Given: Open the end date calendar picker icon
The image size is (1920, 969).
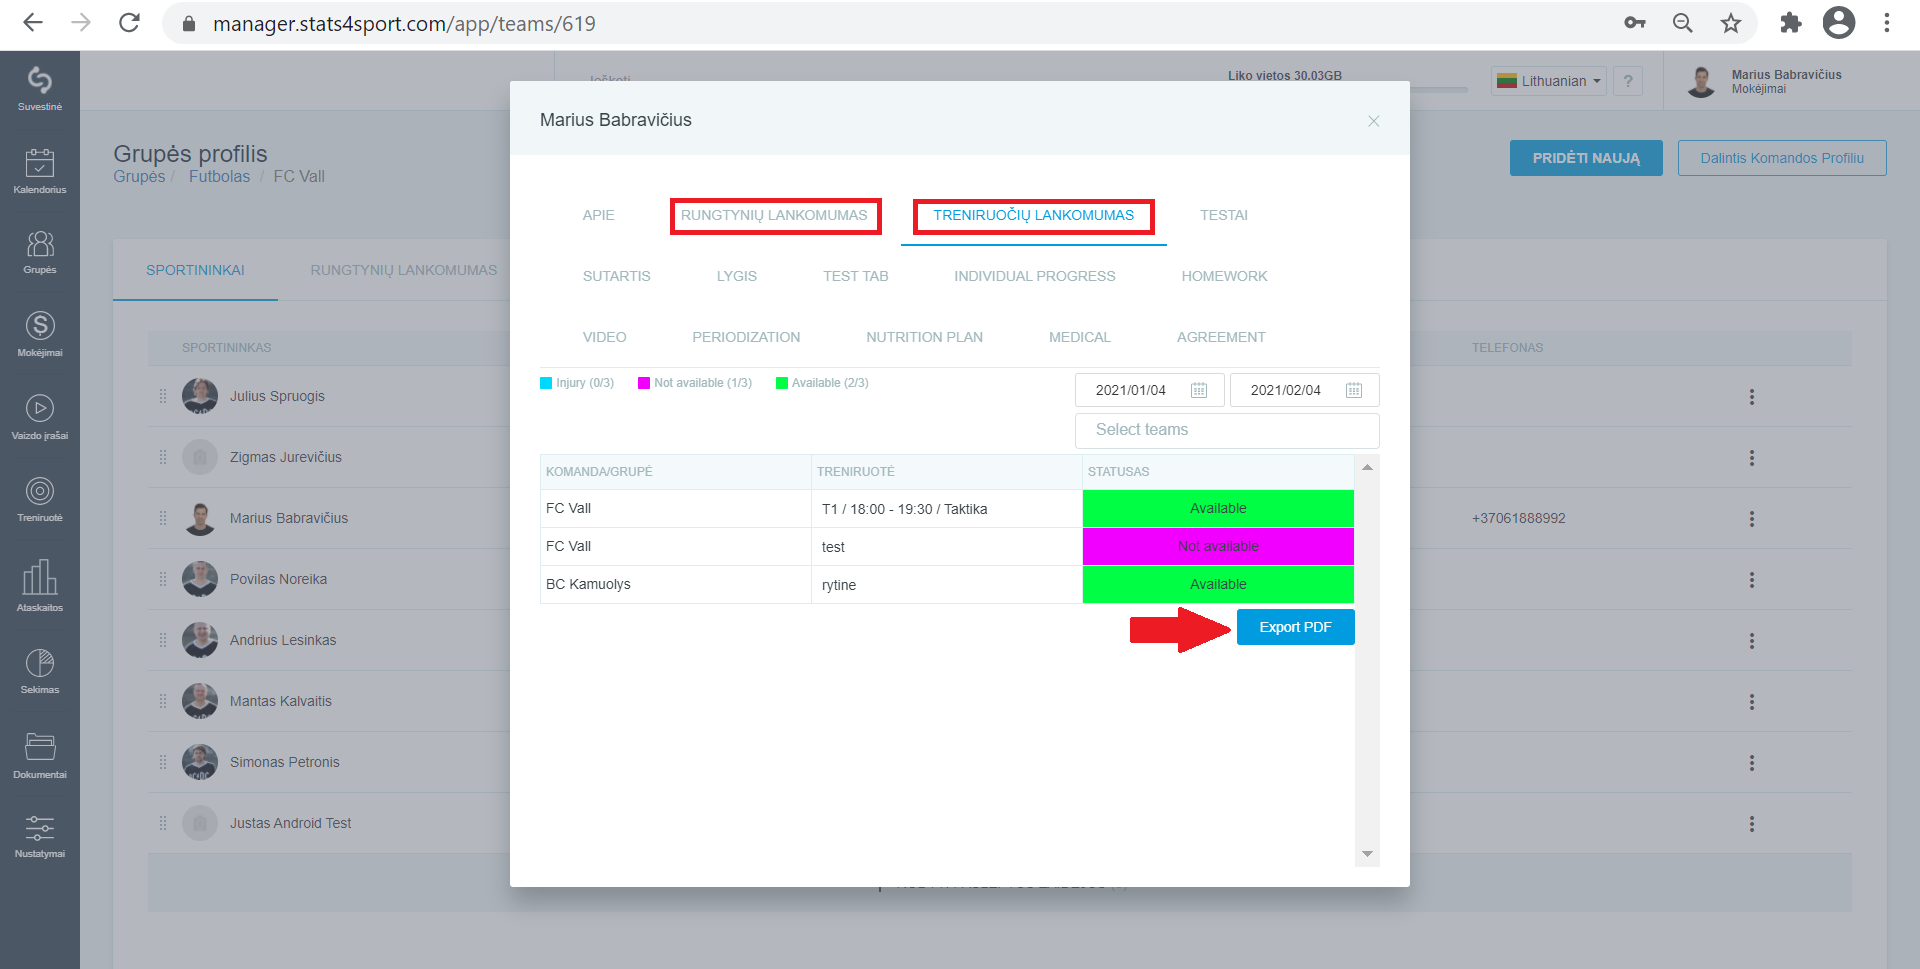Looking at the screenshot, I should pyautogui.click(x=1354, y=390).
